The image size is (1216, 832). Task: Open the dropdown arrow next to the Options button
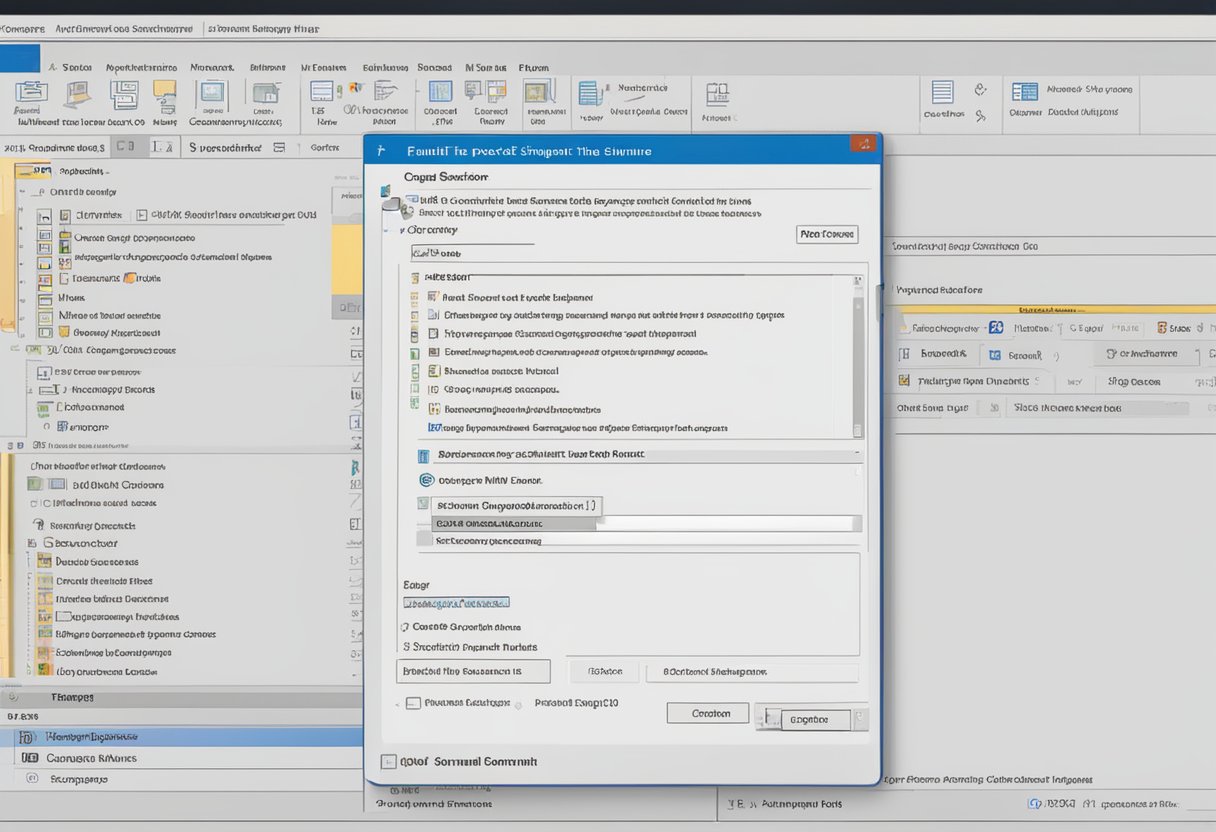coord(858,718)
